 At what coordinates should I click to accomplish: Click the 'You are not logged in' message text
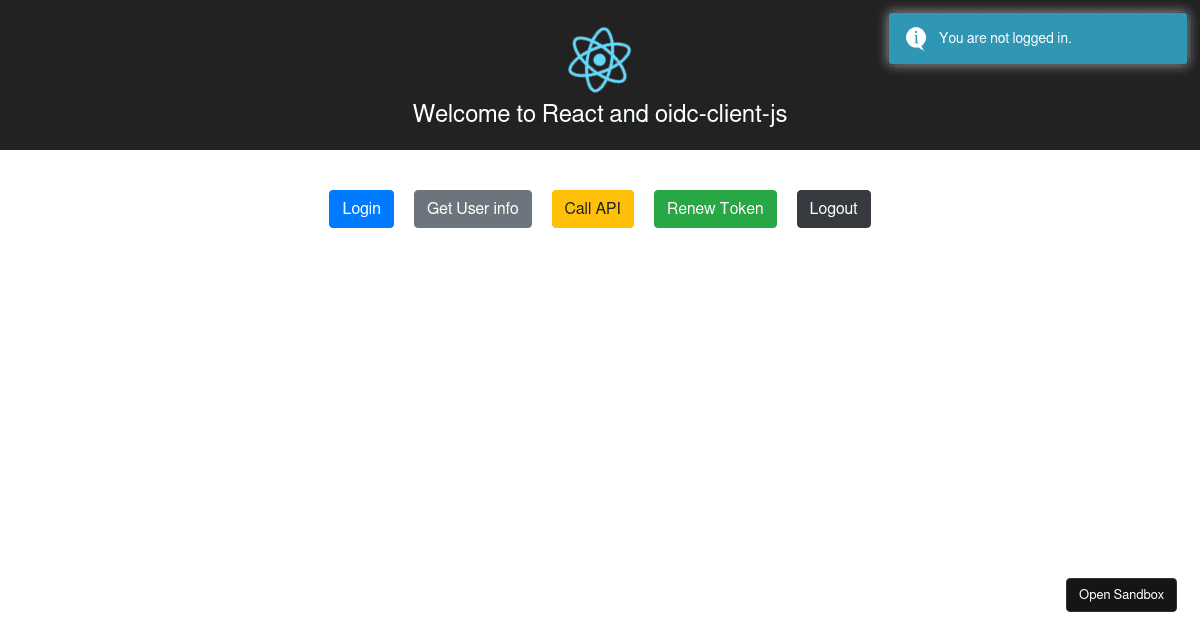coord(1003,38)
